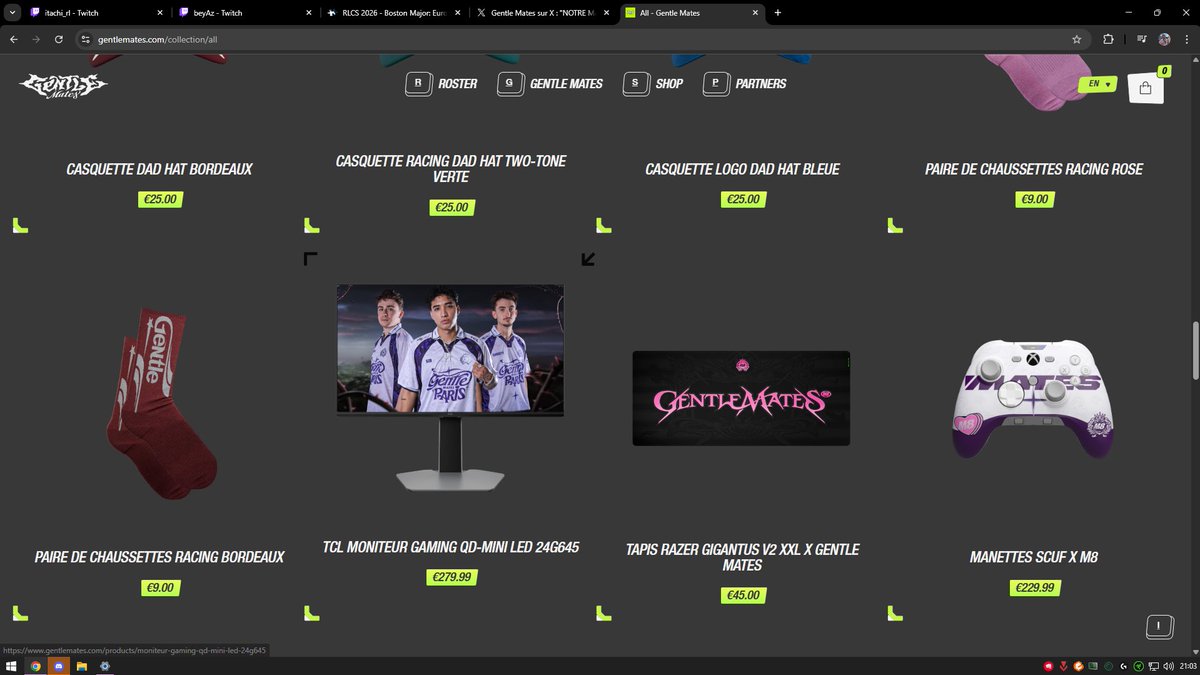Click the €229.99 price tag

[x=1034, y=587]
